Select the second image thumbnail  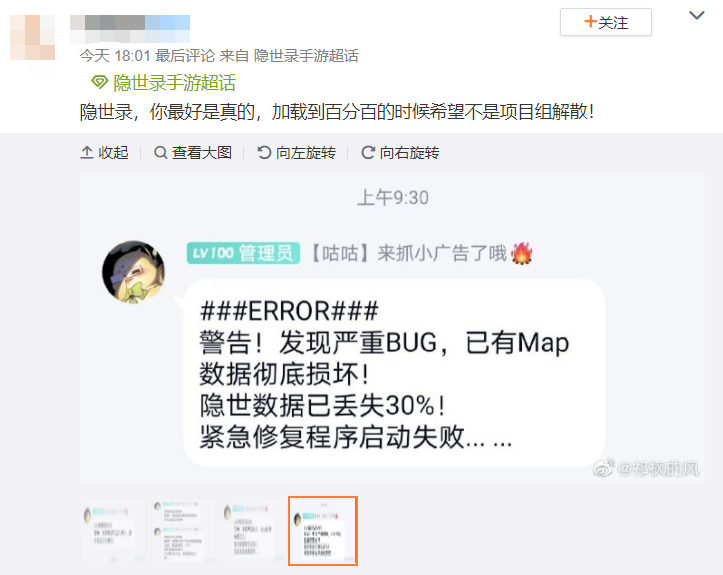[x=183, y=530]
